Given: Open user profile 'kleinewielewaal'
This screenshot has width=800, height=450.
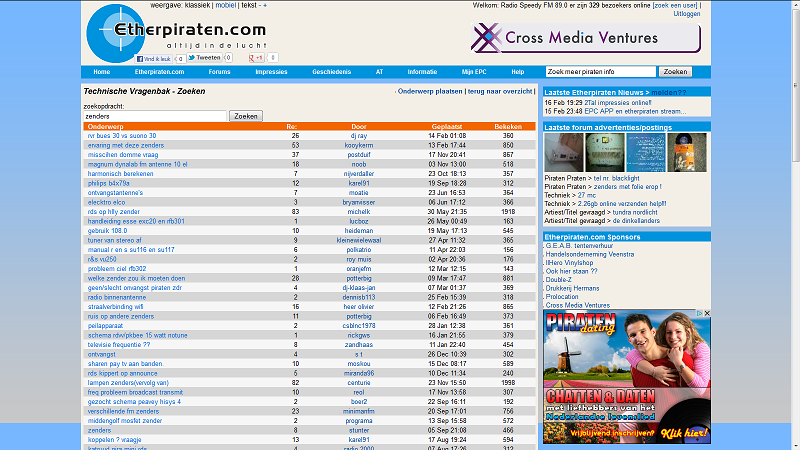Looking at the screenshot, I should click(359, 240).
